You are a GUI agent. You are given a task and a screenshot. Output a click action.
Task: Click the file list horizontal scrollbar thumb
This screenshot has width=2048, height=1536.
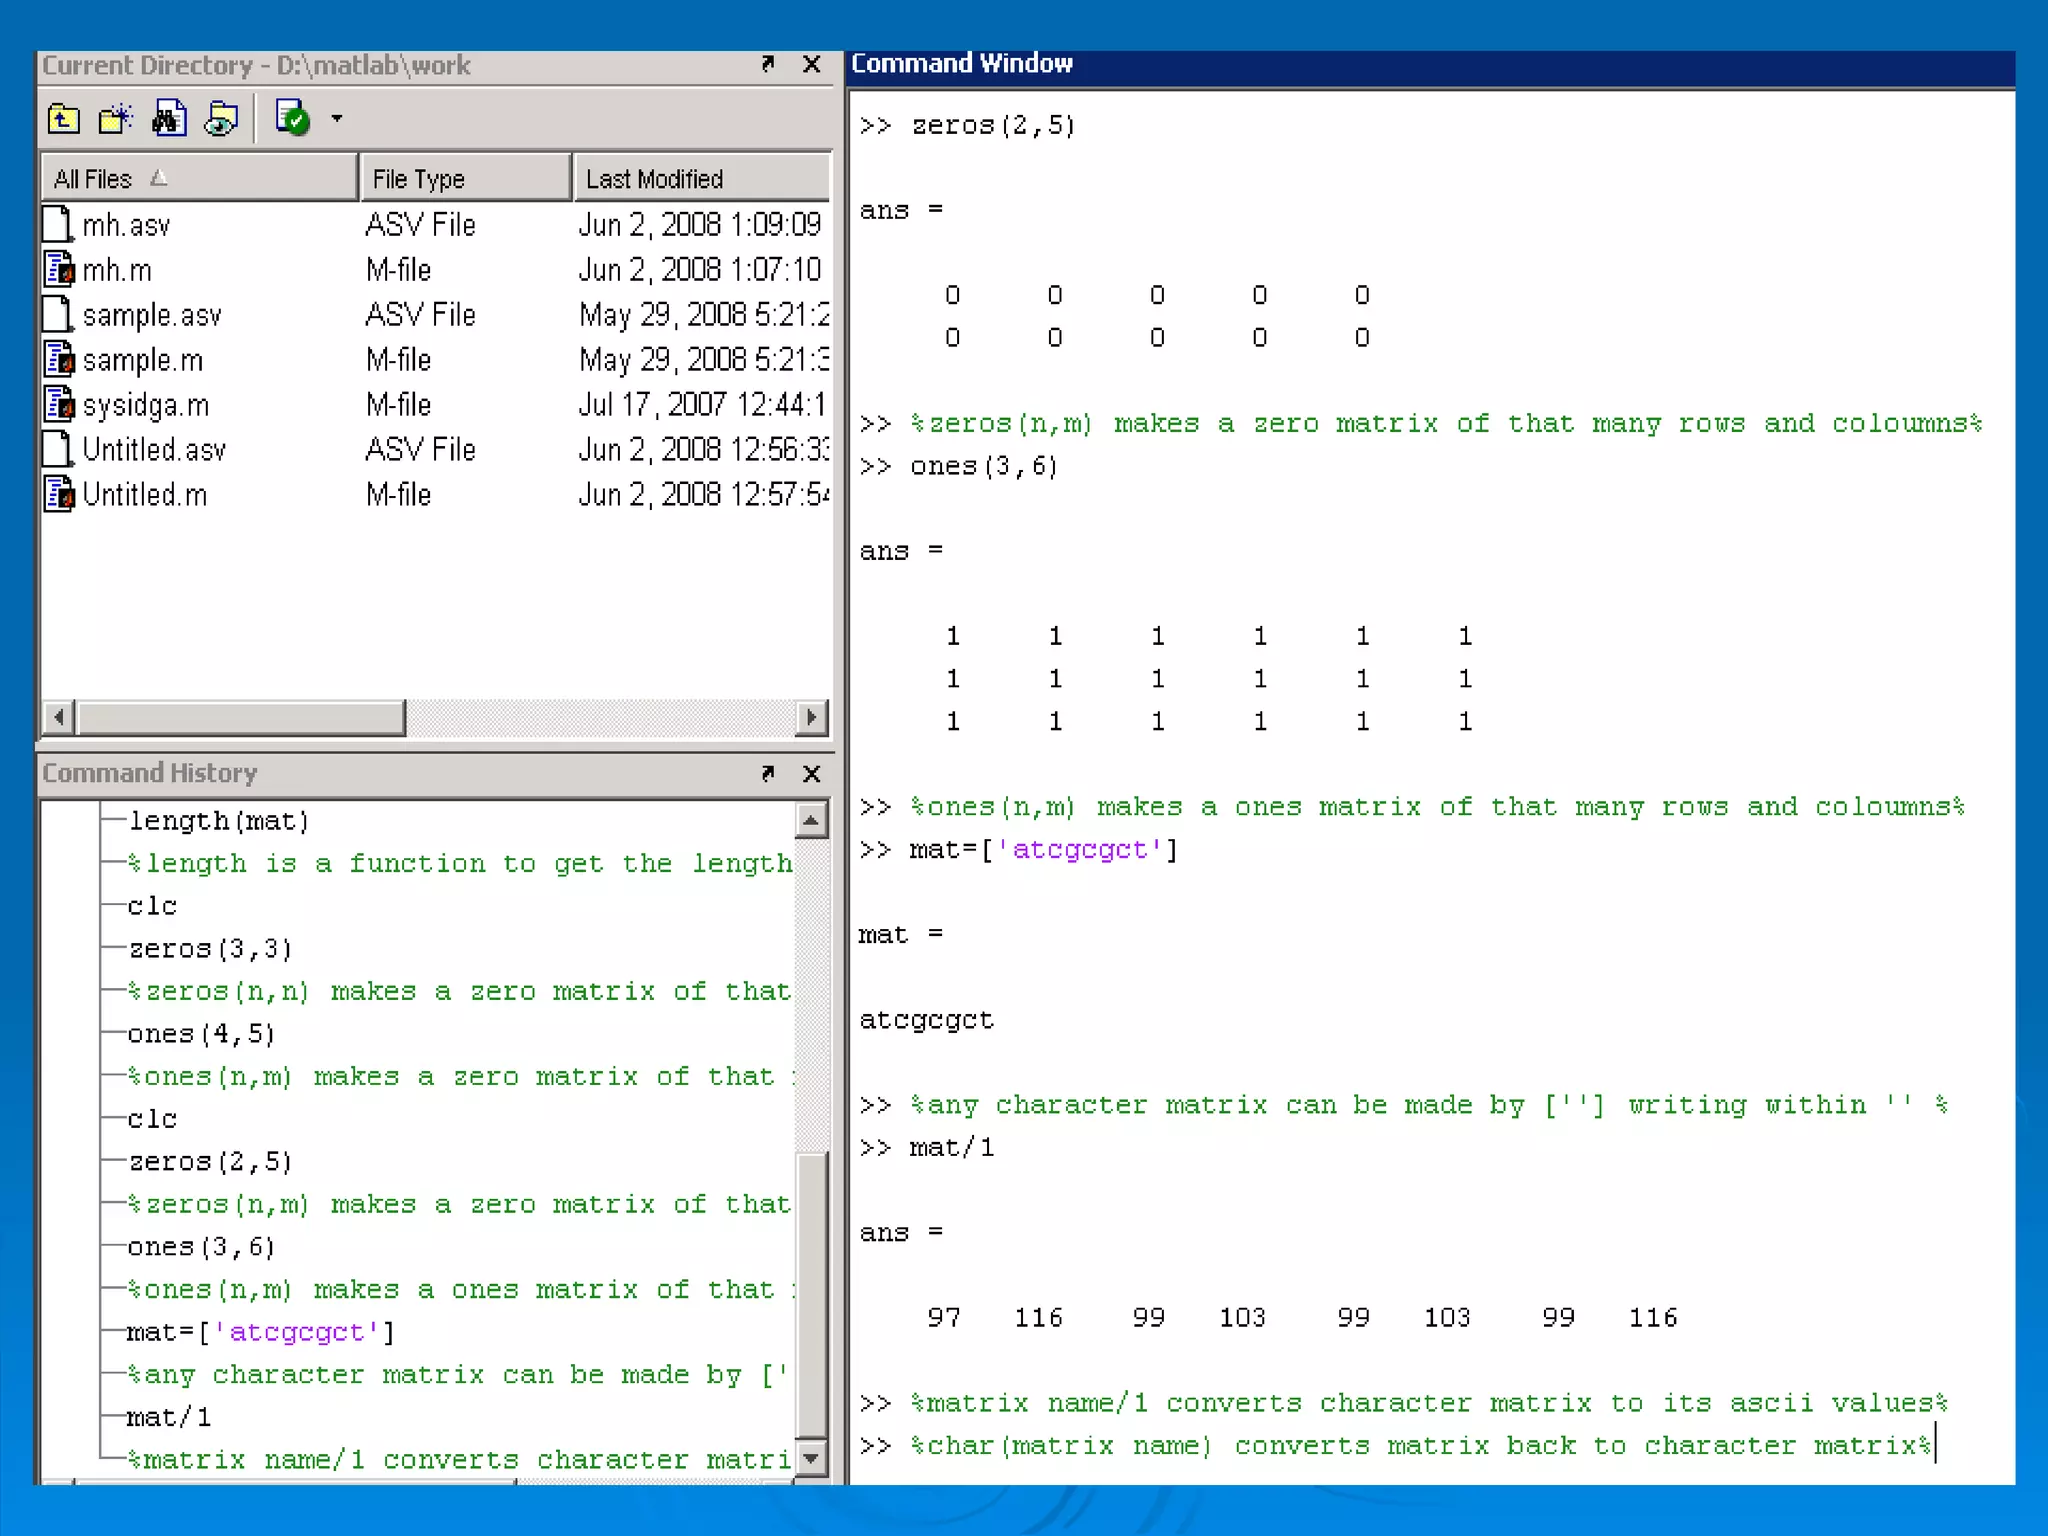pos(240,717)
